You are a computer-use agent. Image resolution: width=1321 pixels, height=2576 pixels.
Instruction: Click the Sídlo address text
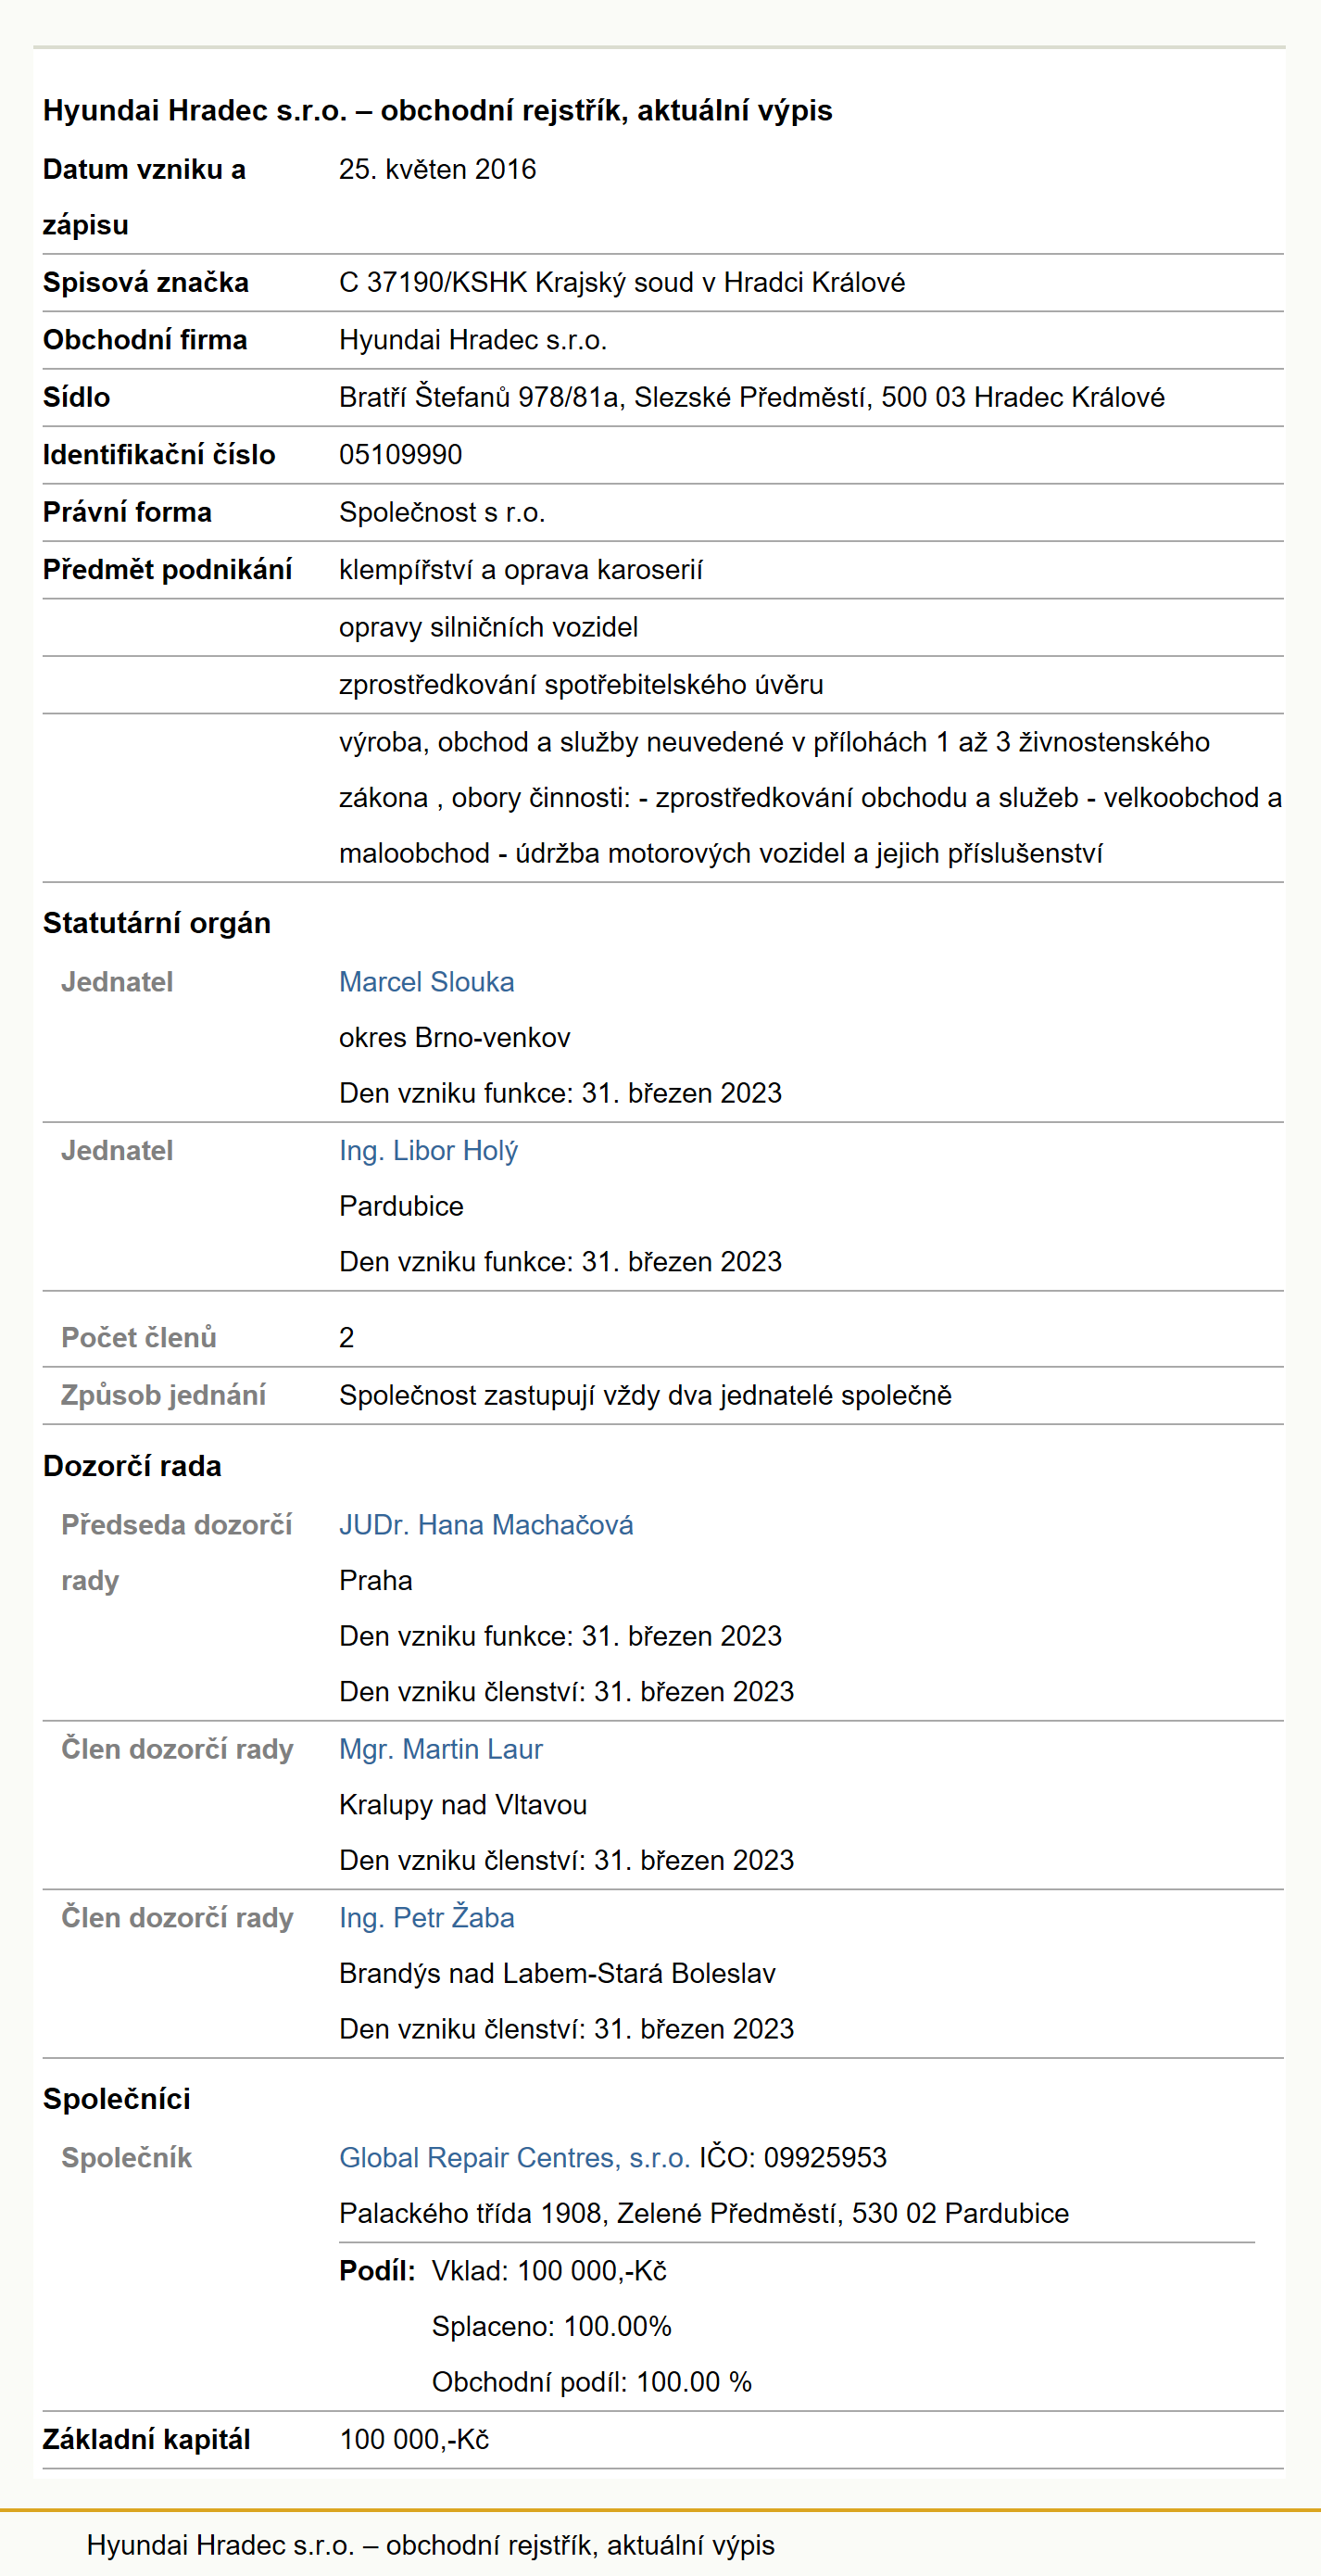pos(752,397)
